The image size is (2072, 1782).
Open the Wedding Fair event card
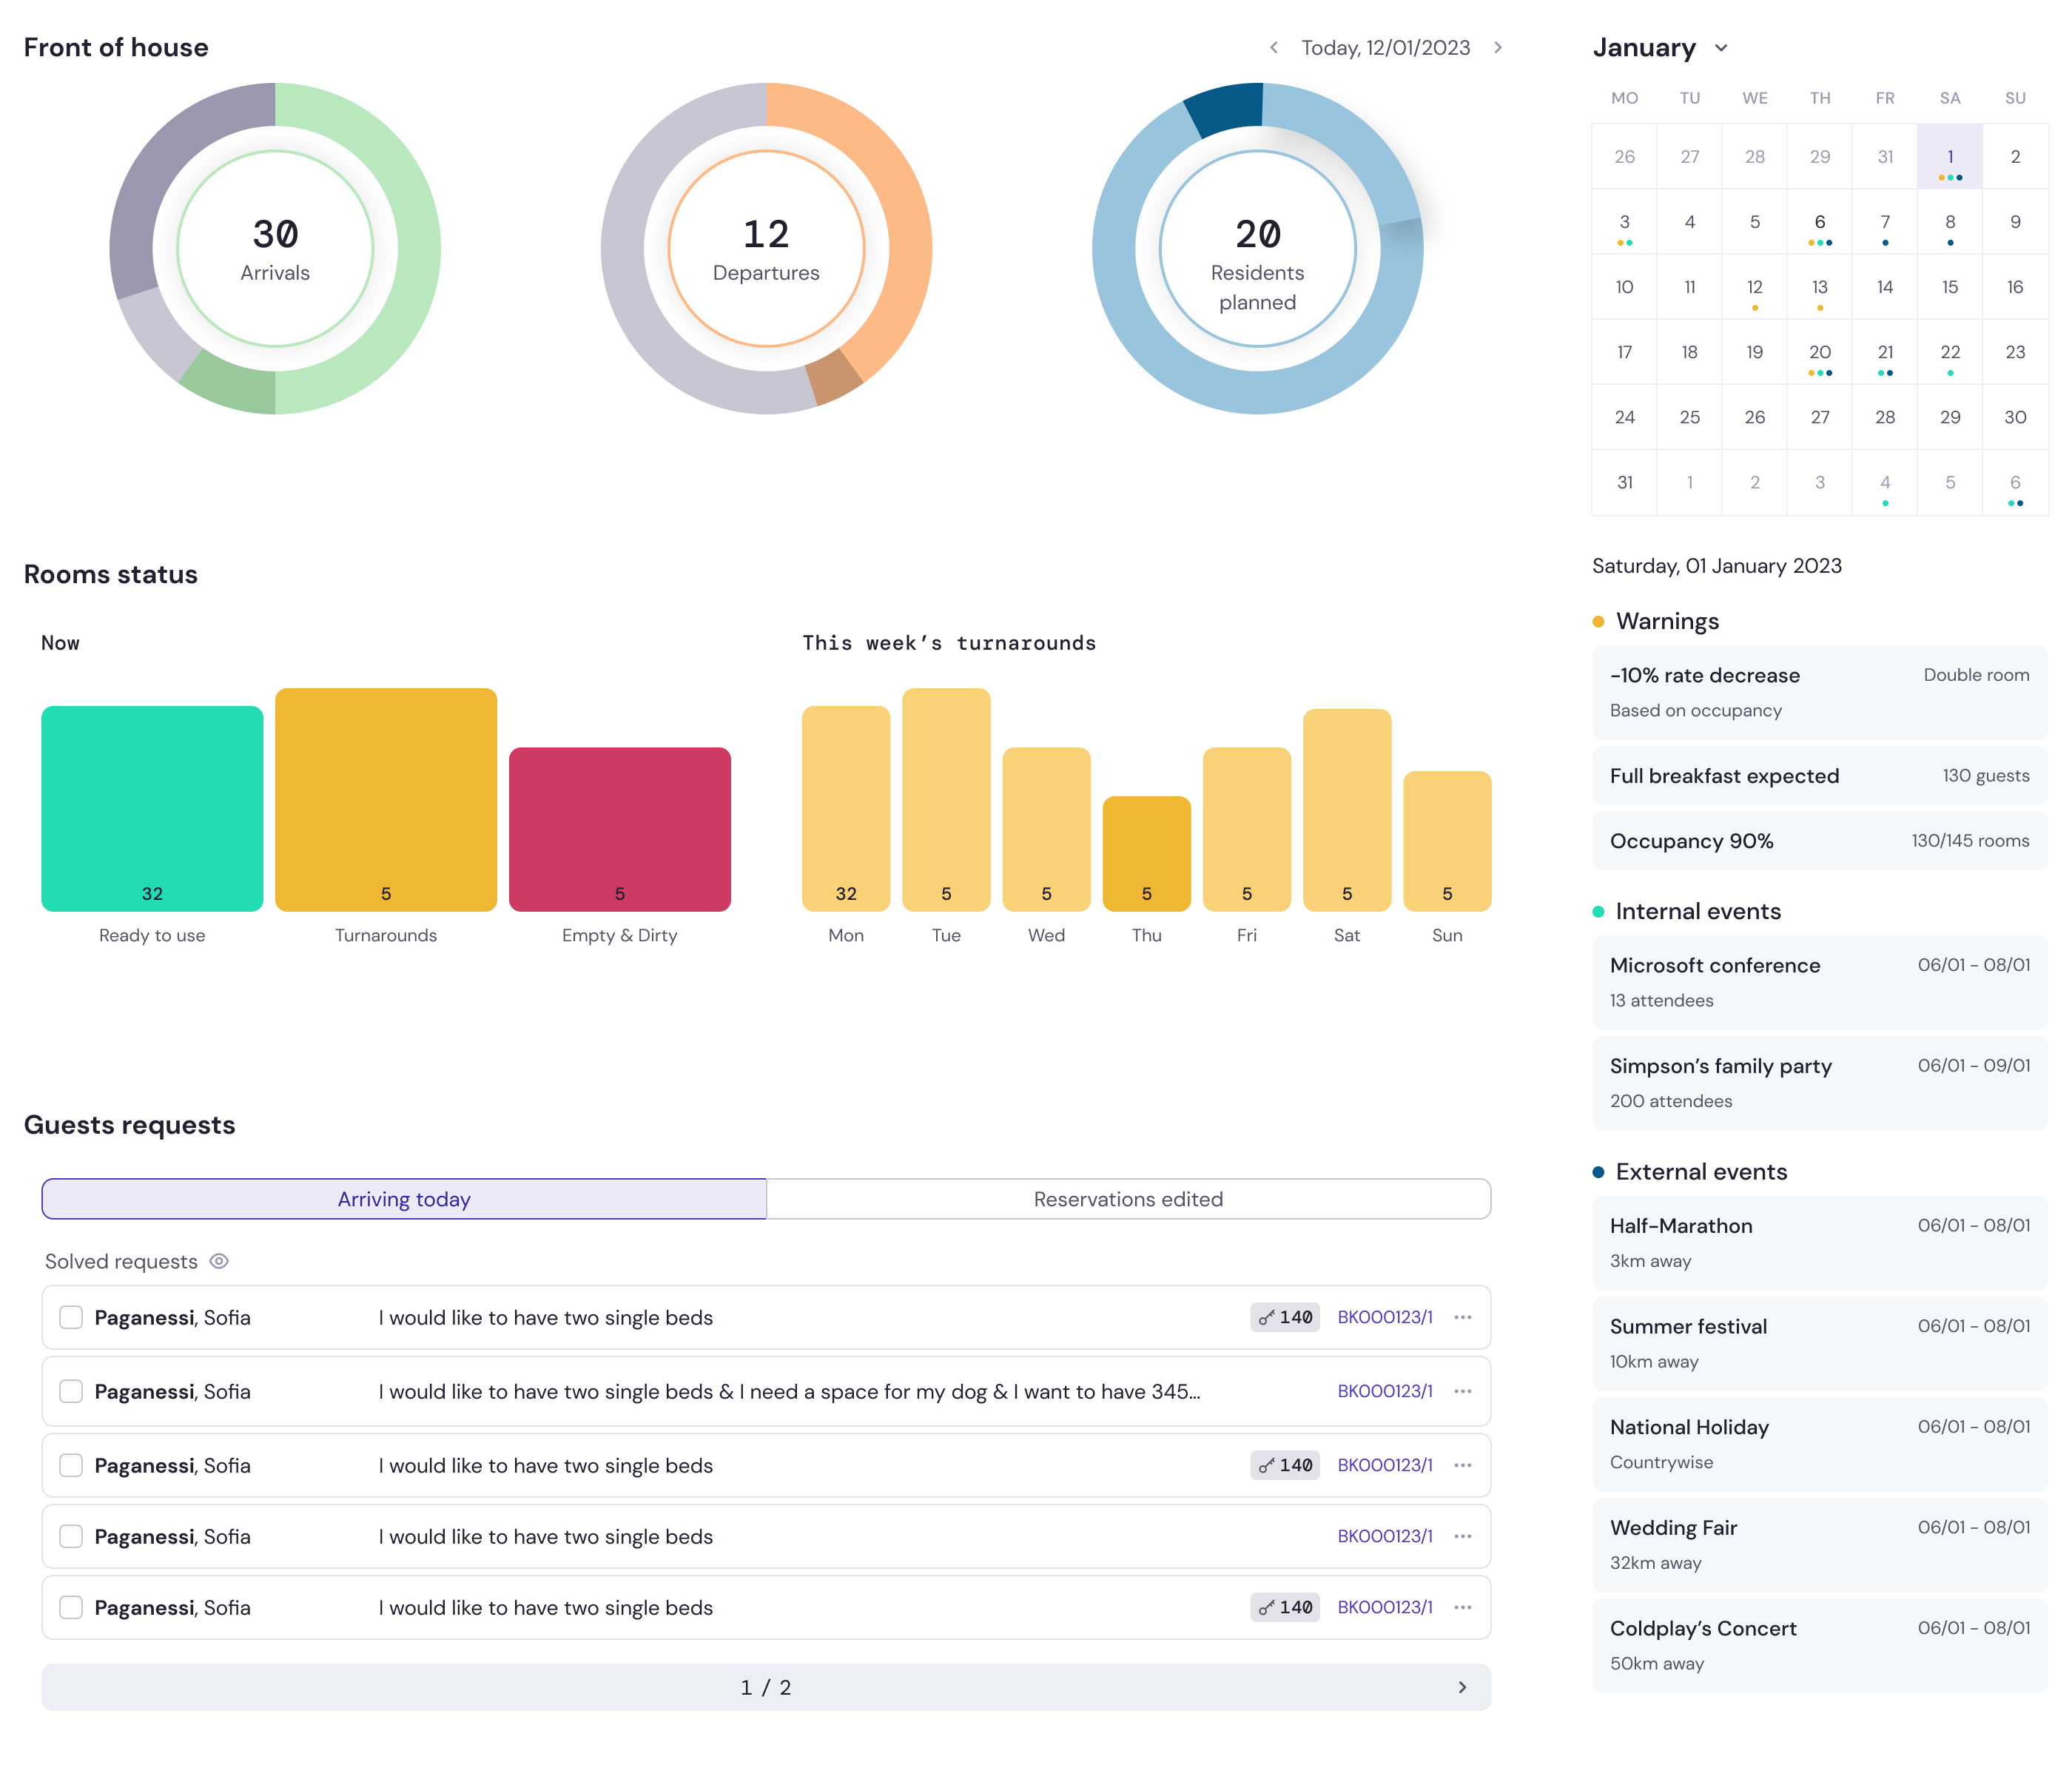tap(1819, 1545)
